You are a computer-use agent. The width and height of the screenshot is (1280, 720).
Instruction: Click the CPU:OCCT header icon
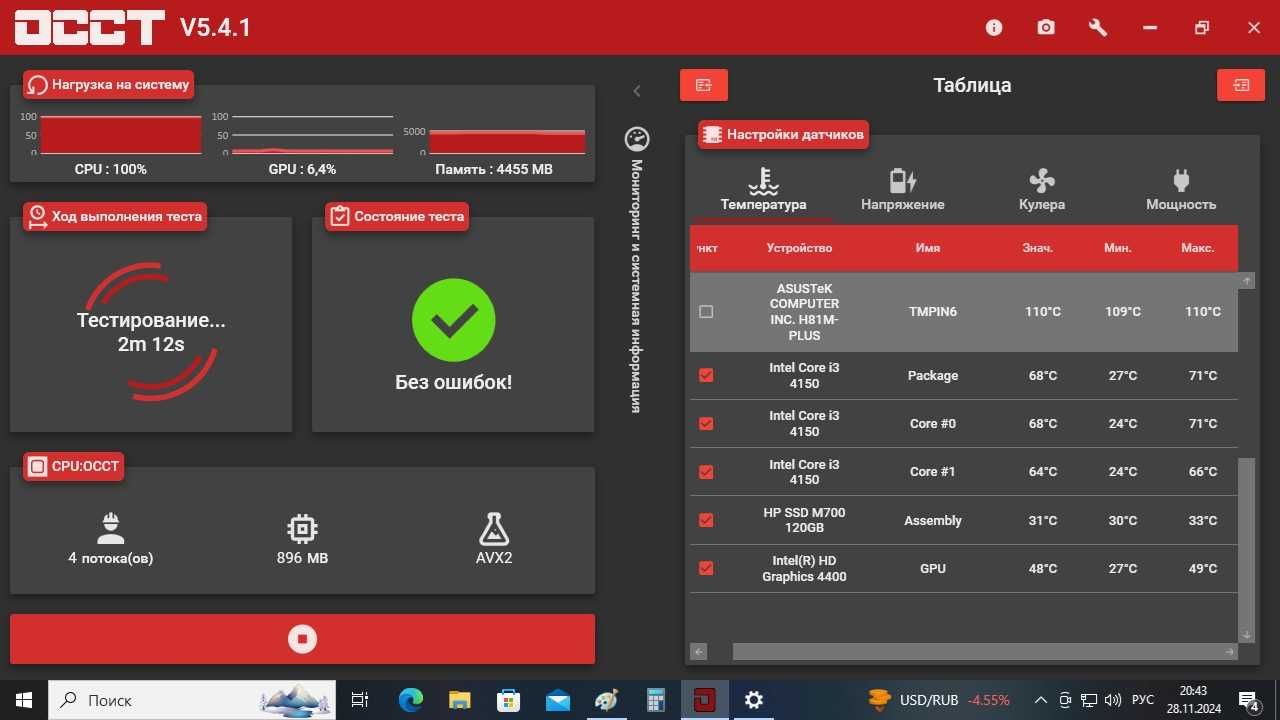[37, 466]
